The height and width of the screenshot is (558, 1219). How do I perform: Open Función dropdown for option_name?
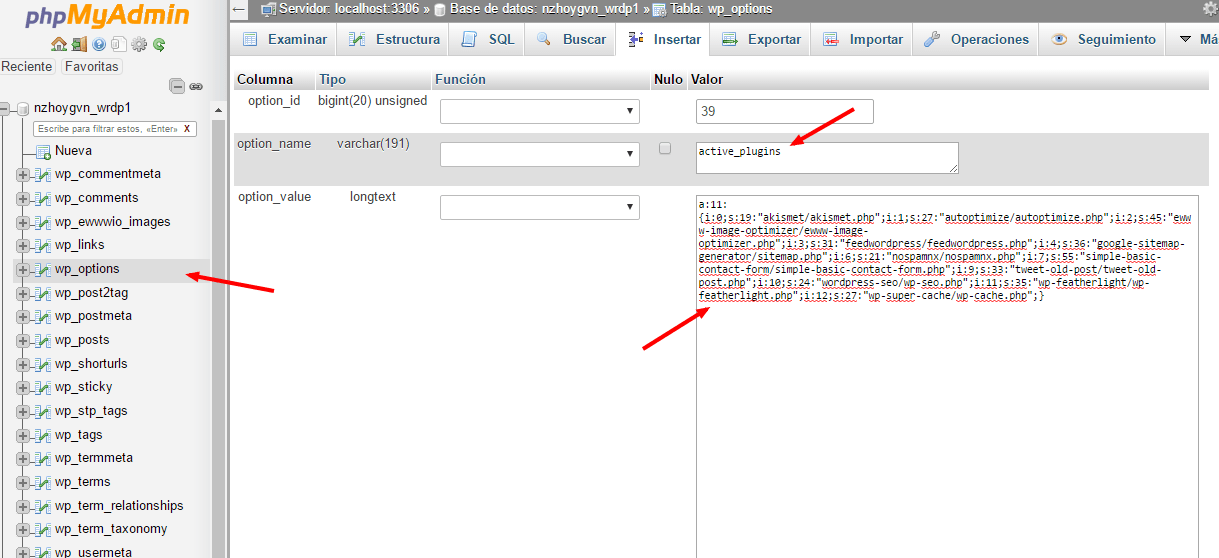click(540, 154)
